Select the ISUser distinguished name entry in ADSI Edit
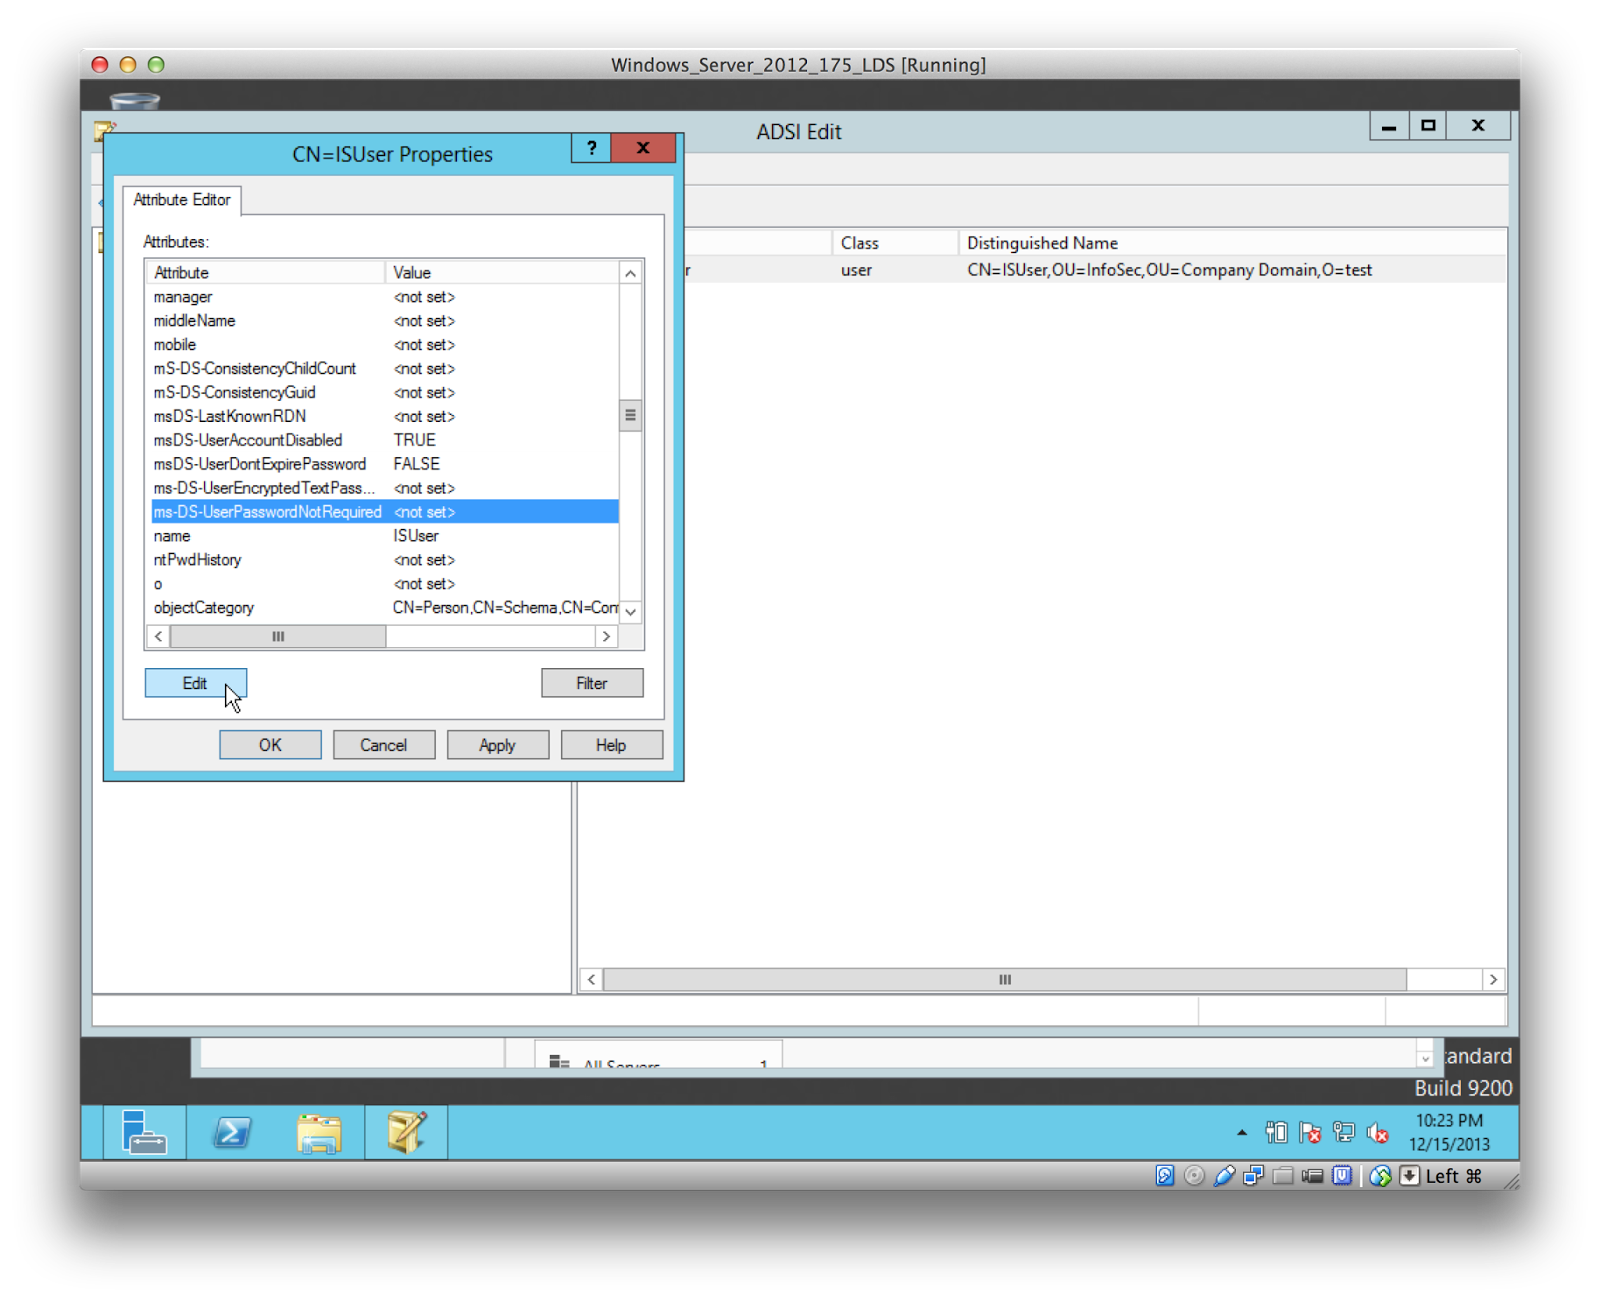 [1169, 270]
